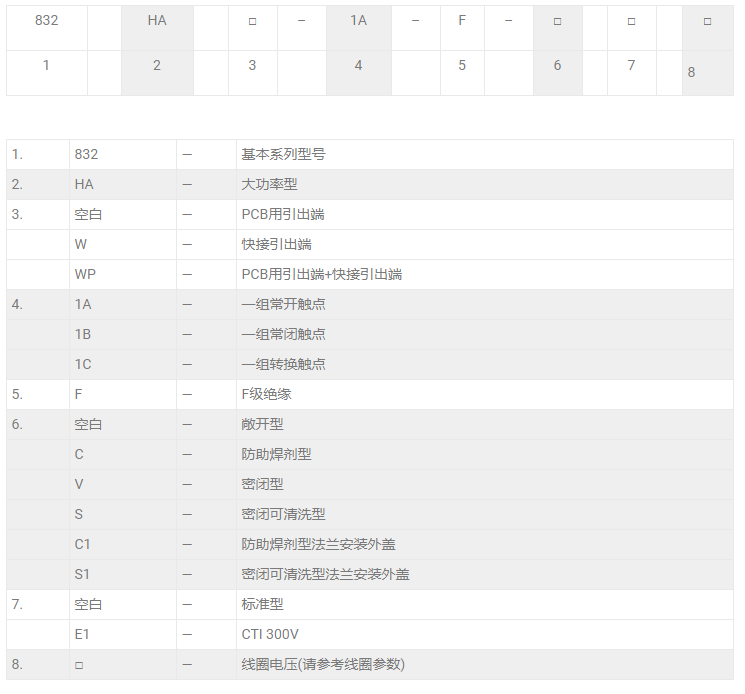745x694 pixels.
Task: Click the V code for 密闭型
Action: (x=79, y=484)
